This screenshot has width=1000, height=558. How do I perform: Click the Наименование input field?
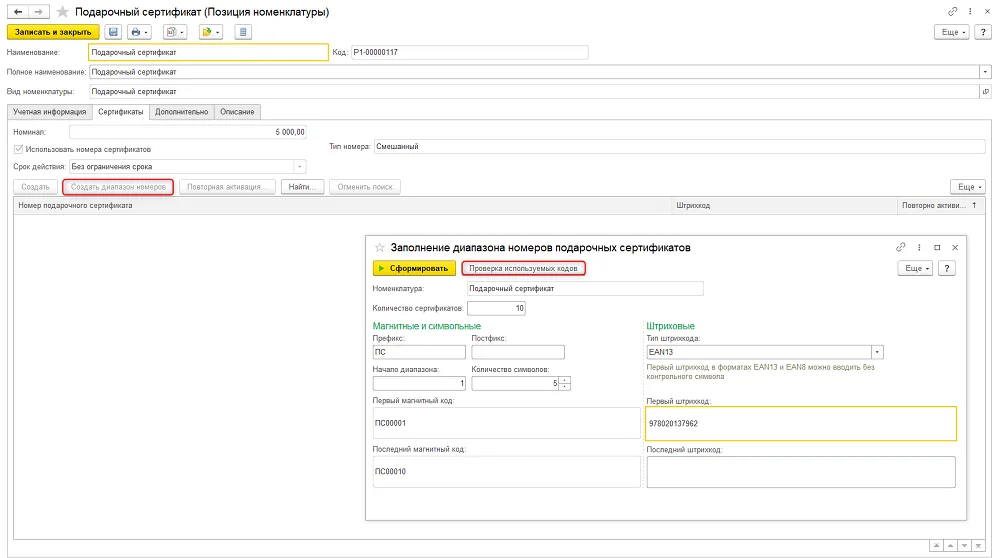tap(209, 52)
